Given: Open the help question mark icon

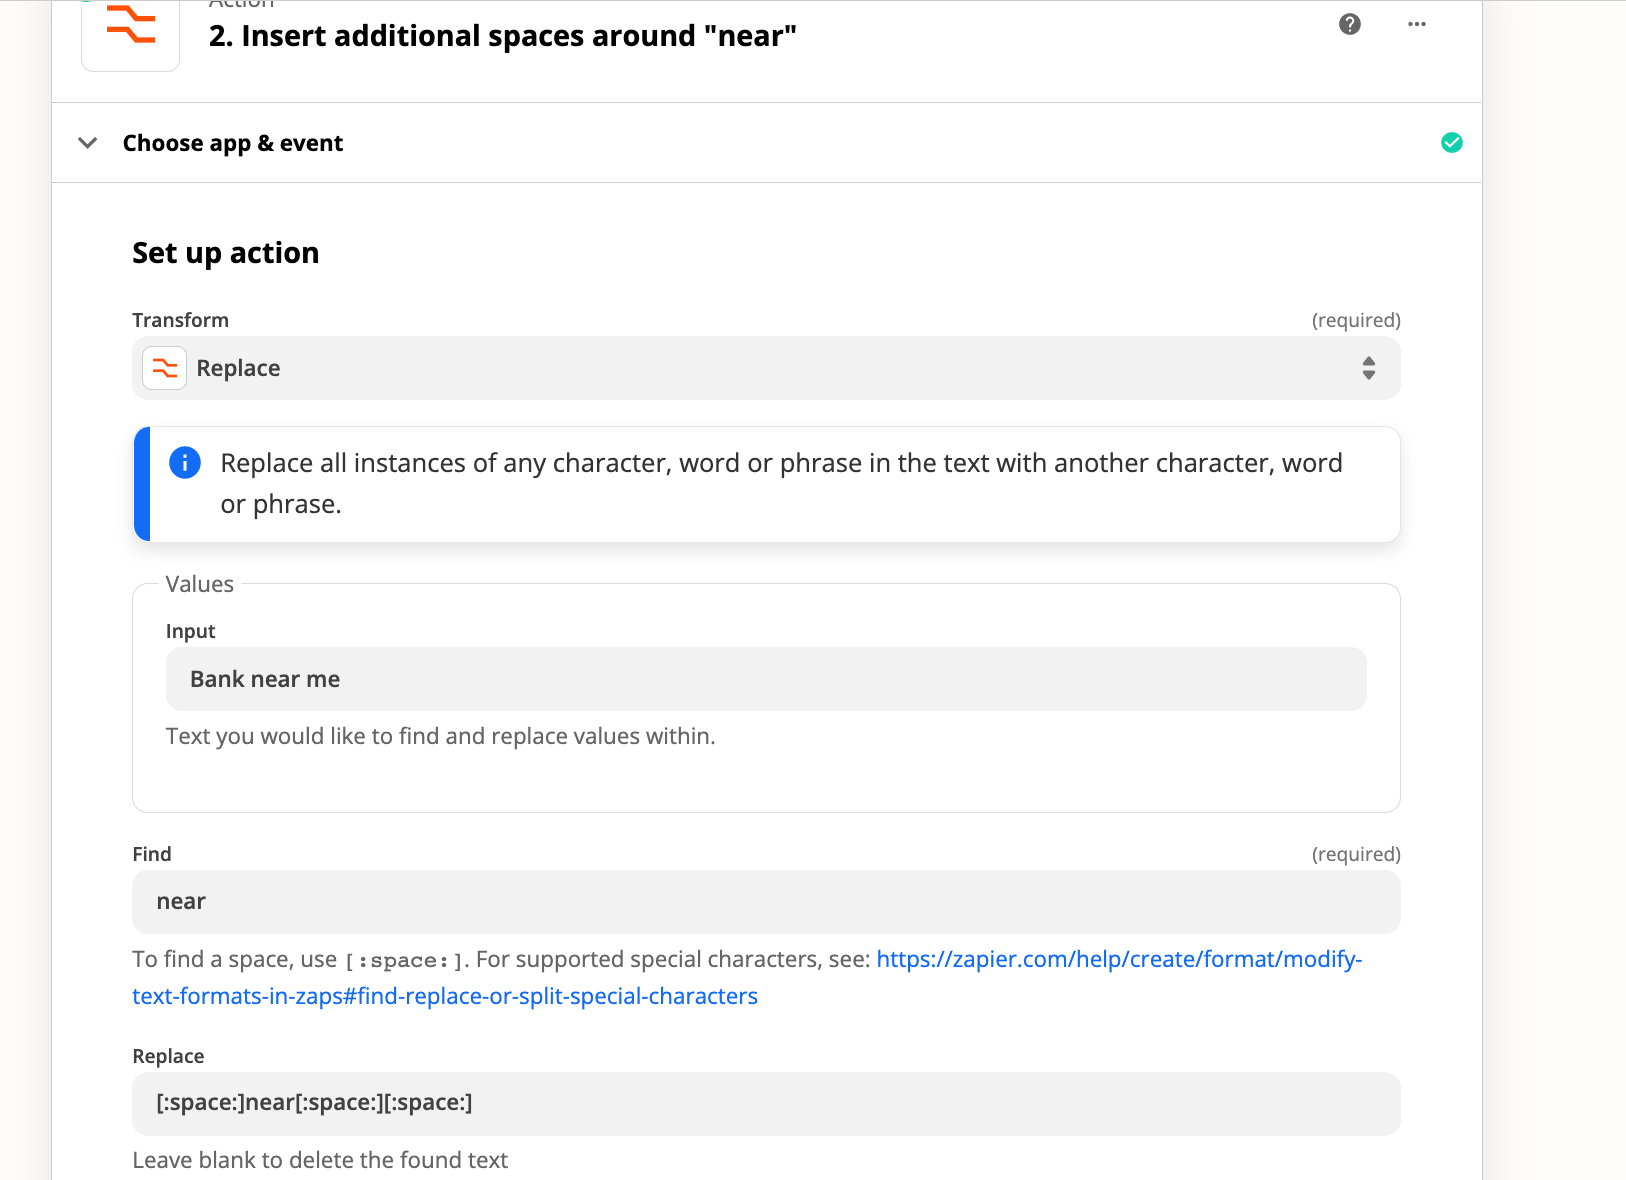Looking at the screenshot, I should click(x=1350, y=24).
